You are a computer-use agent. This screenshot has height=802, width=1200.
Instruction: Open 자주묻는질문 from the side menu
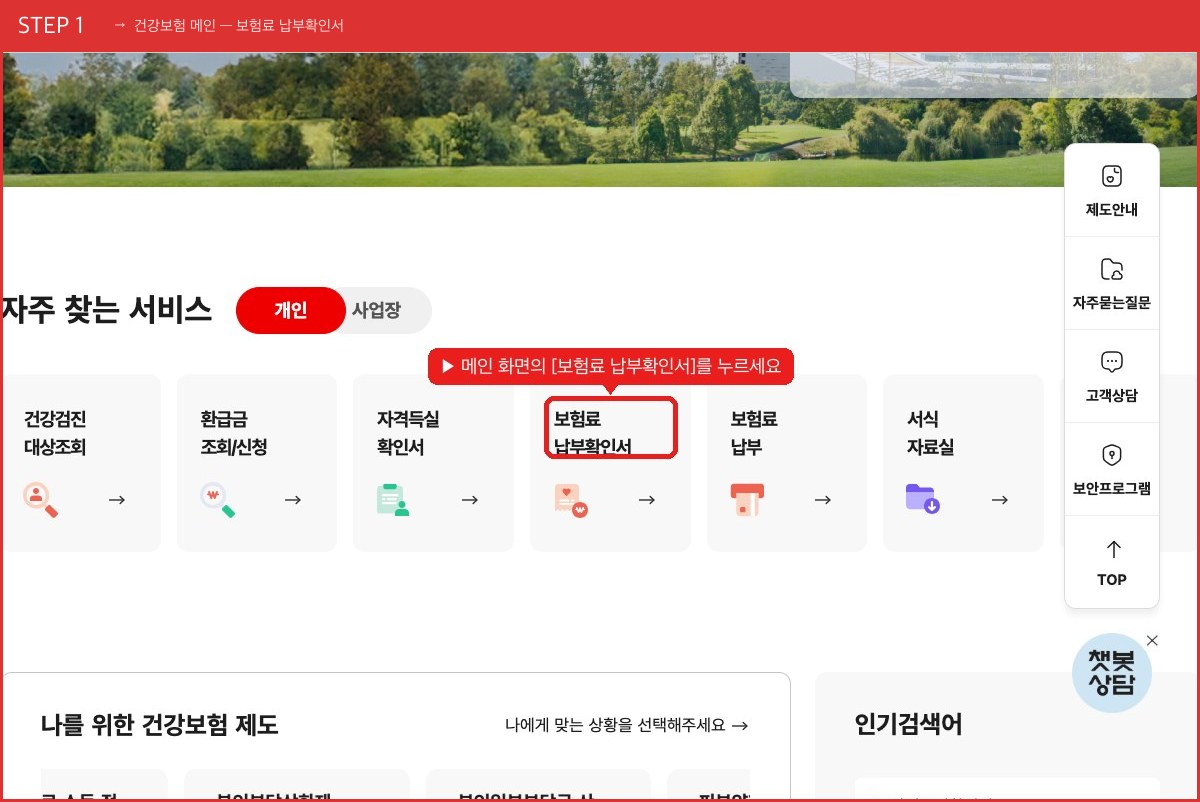point(1112,283)
